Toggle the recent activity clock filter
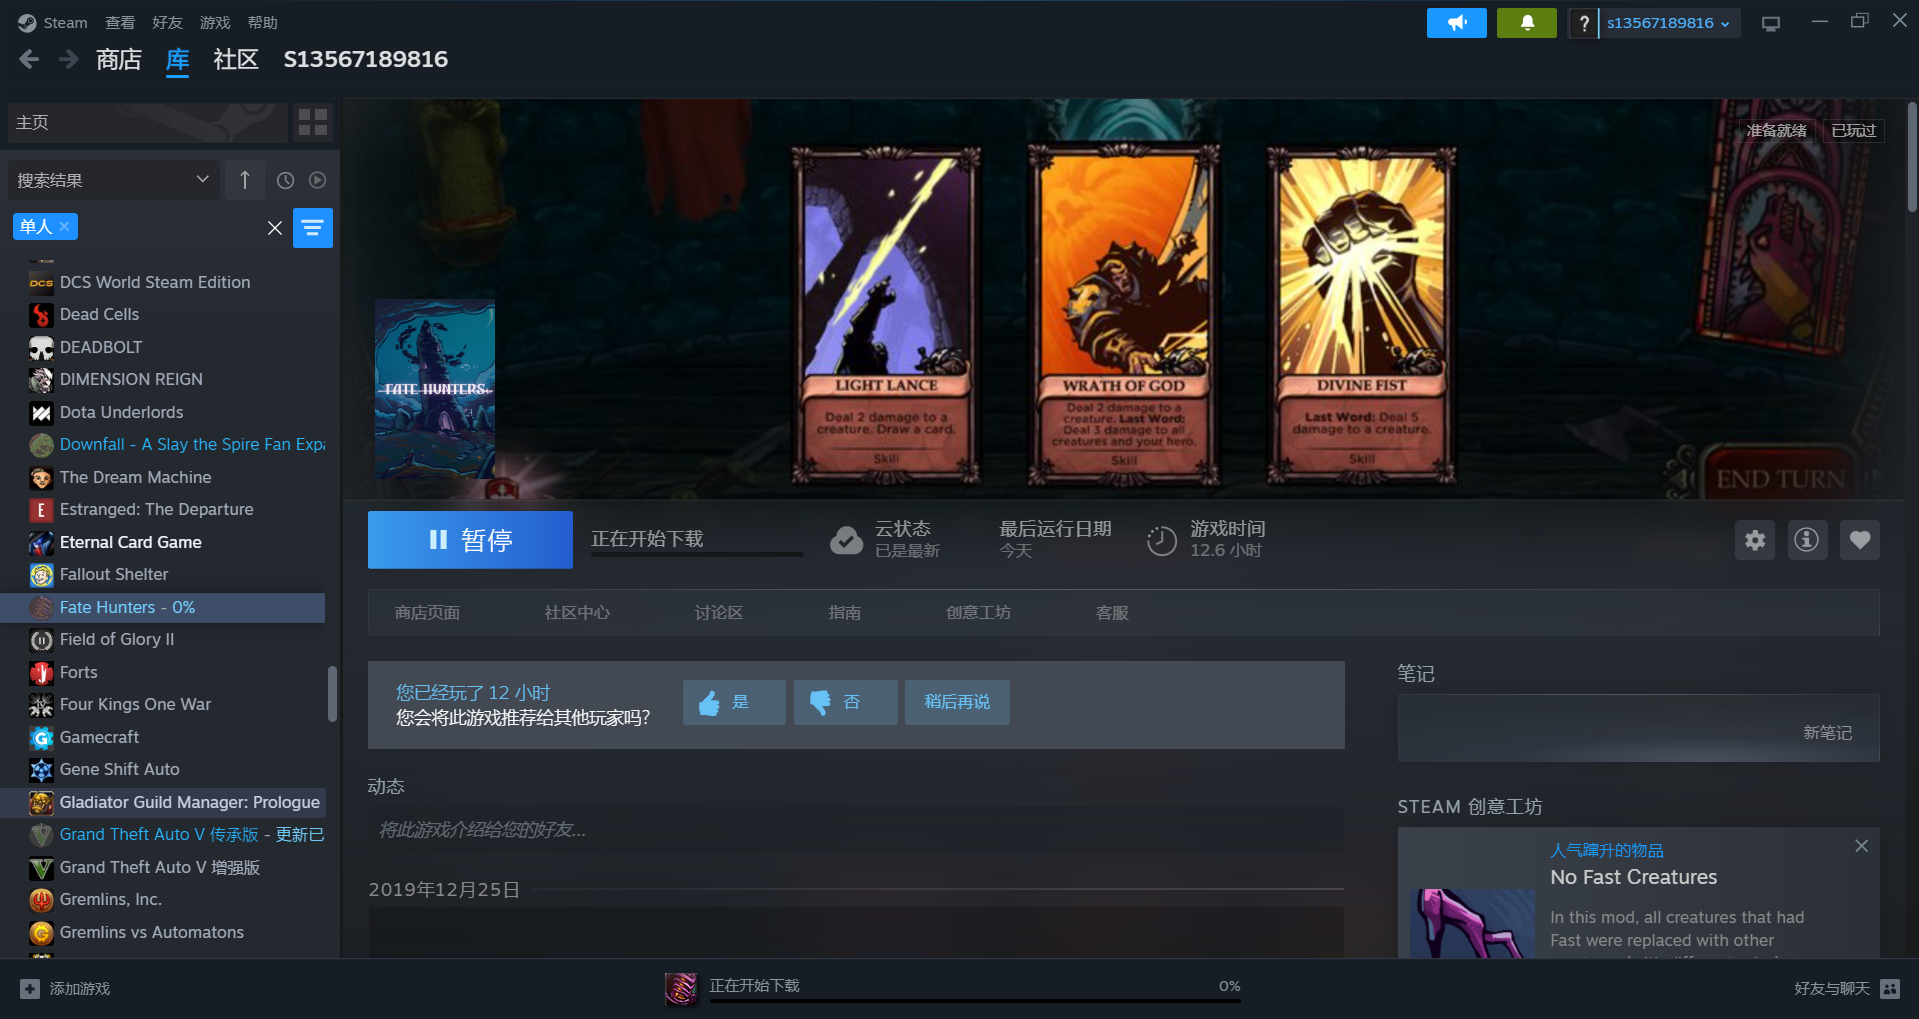This screenshot has width=1919, height=1019. pos(285,180)
